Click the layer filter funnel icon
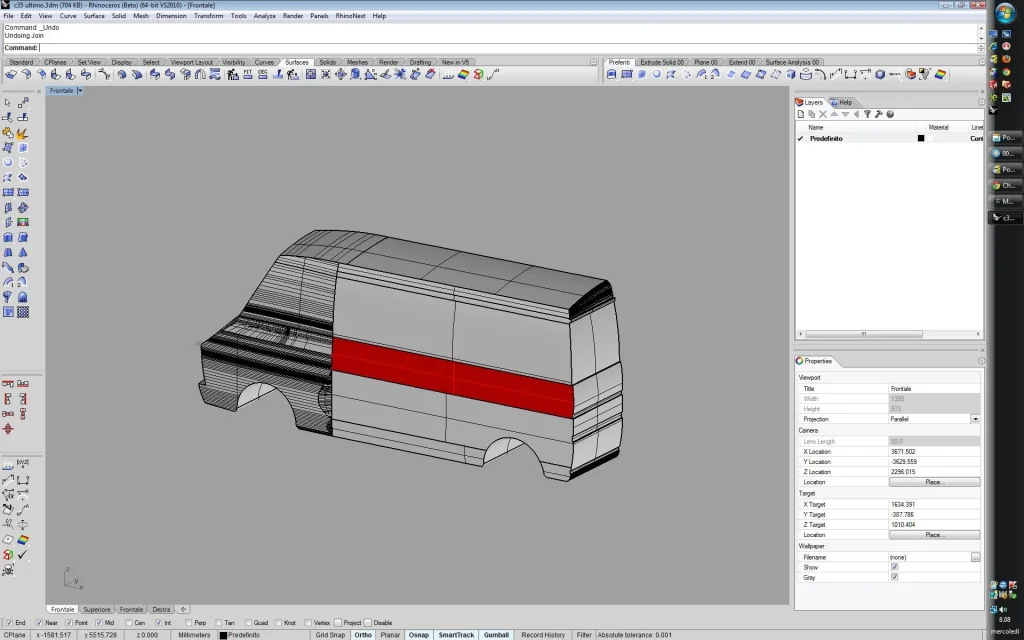The width and height of the screenshot is (1024, 640). pos(867,114)
